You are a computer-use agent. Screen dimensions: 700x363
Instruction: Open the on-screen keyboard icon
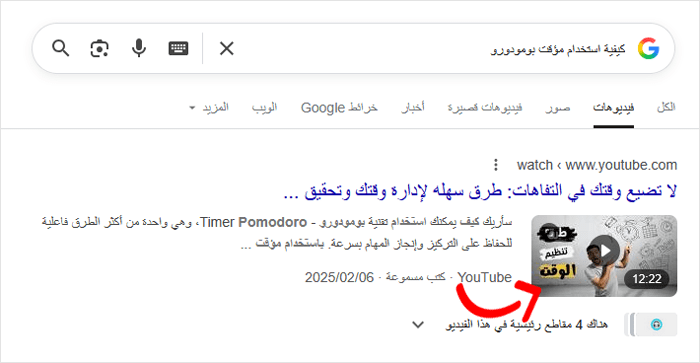[178, 48]
